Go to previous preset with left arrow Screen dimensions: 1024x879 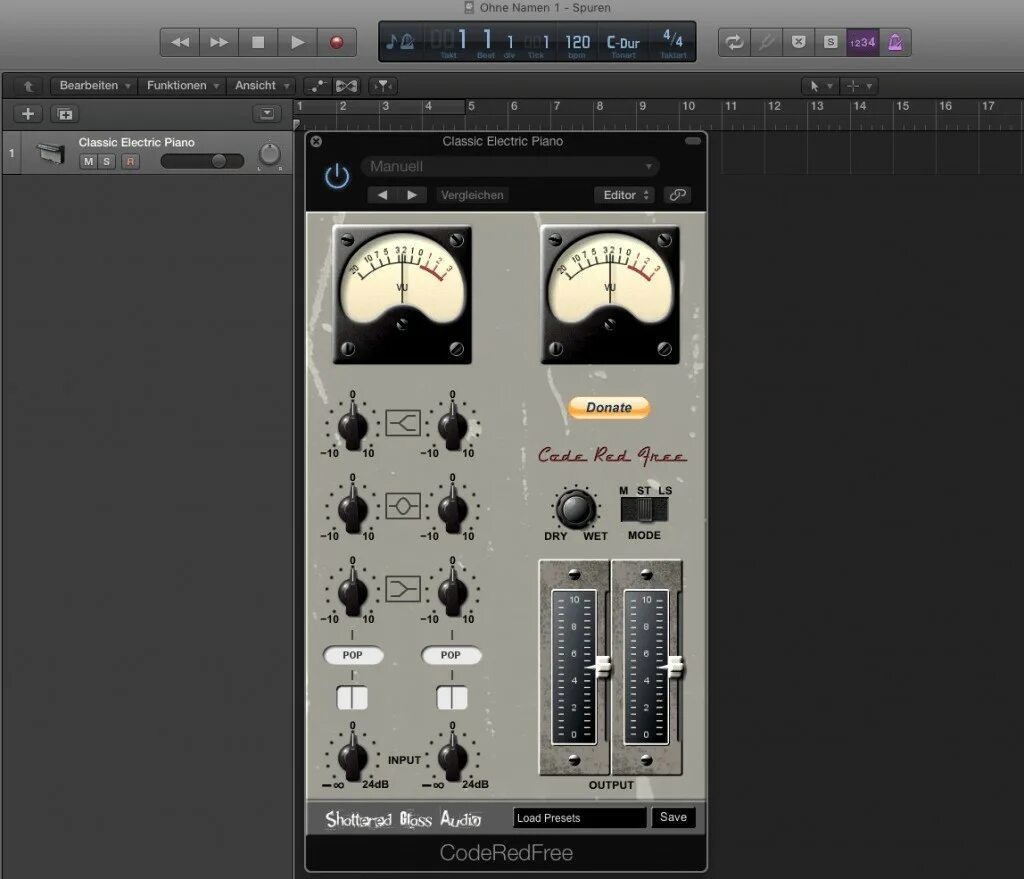[x=383, y=195]
